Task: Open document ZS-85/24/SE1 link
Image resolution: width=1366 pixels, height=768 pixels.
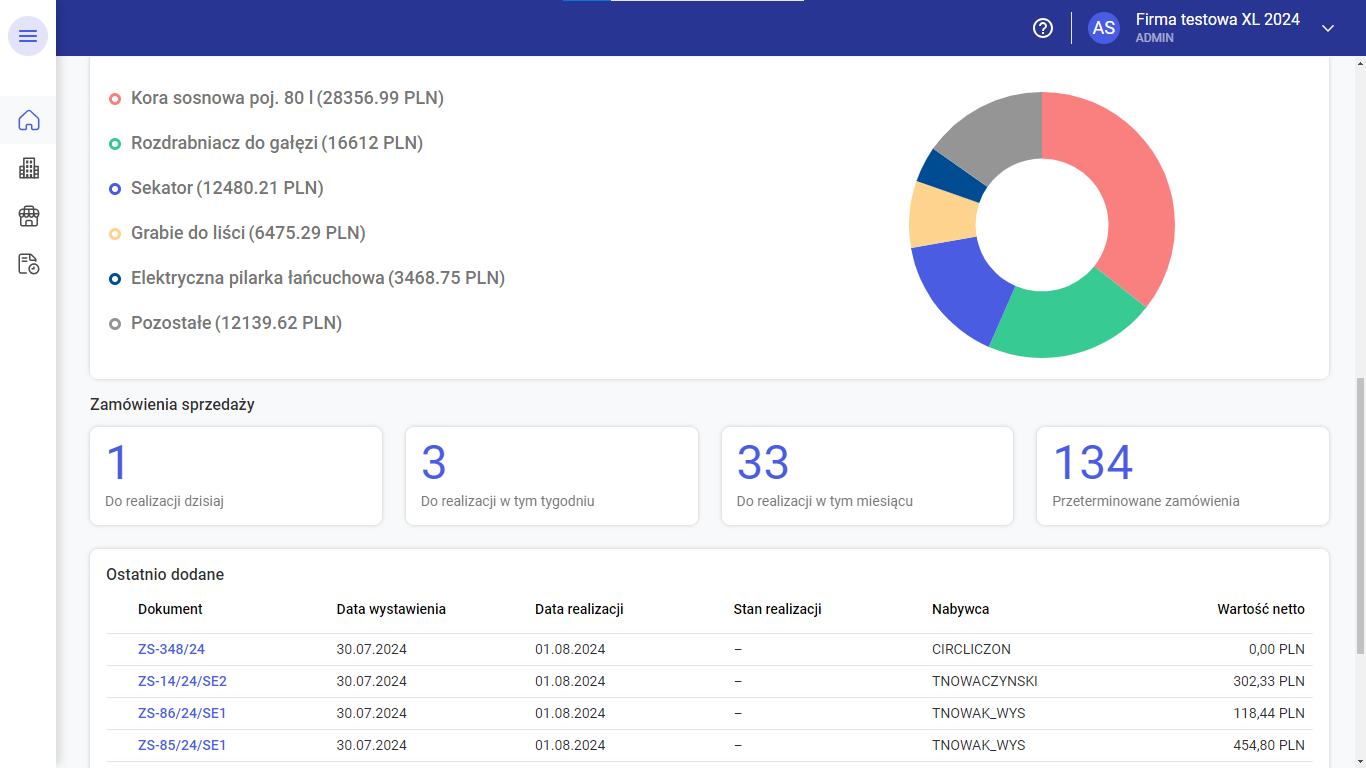Action: coord(182,745)
